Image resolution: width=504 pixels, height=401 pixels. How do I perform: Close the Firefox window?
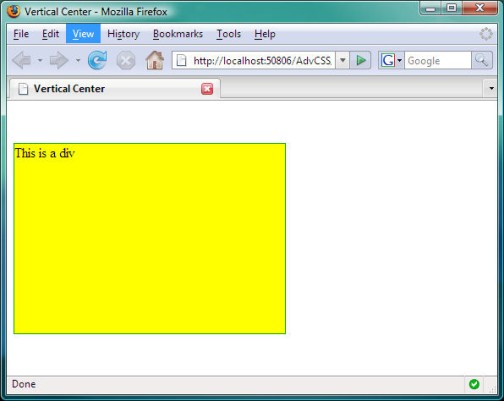coord(480,8)
